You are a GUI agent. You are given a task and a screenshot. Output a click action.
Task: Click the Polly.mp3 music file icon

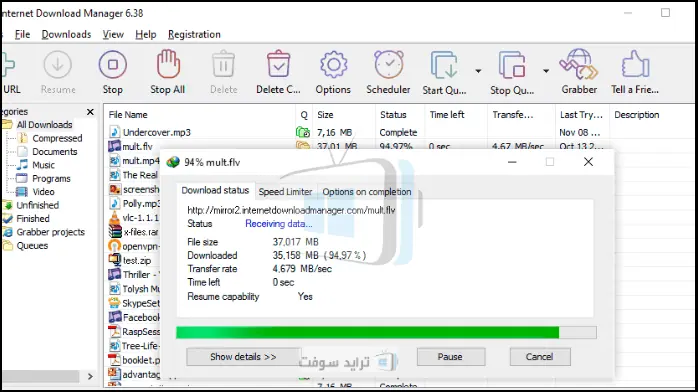pyautogui.click(x=114, y=203)
